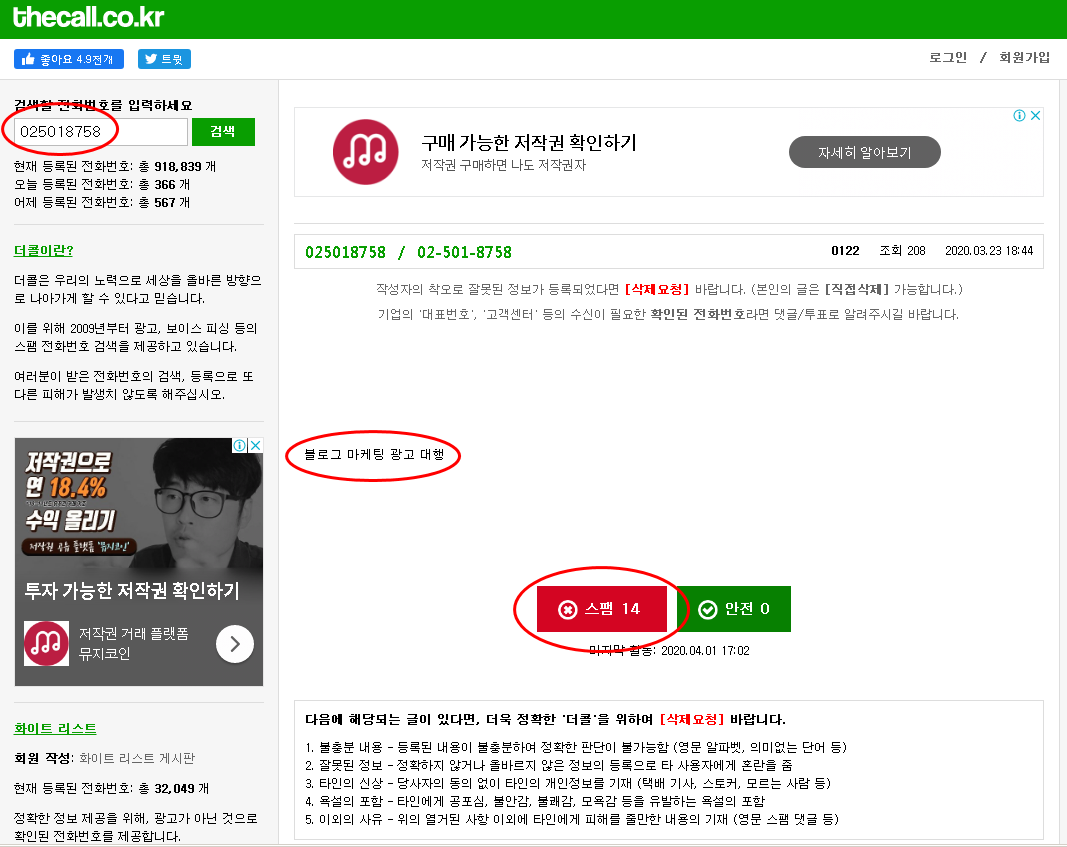Close the sidebar ad with X

(x=255, y=446)
